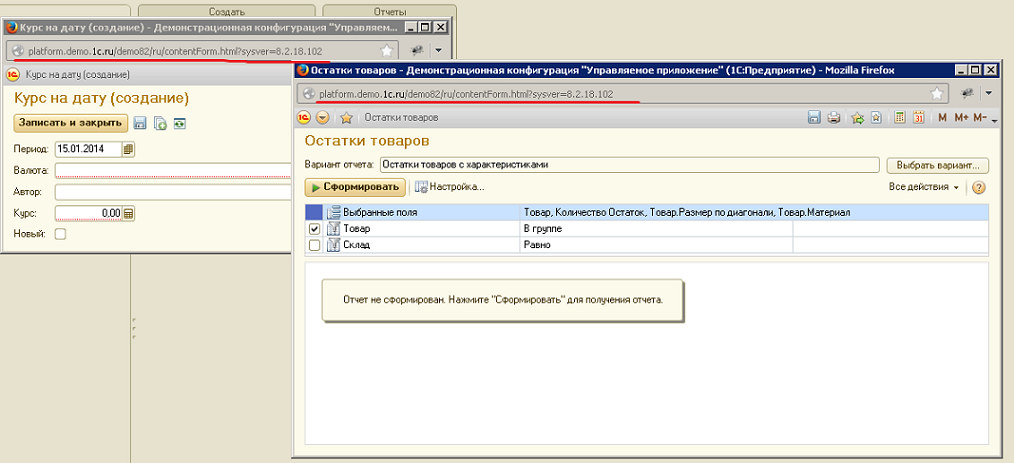Click the Вариант отчета field

coord(629,165)
